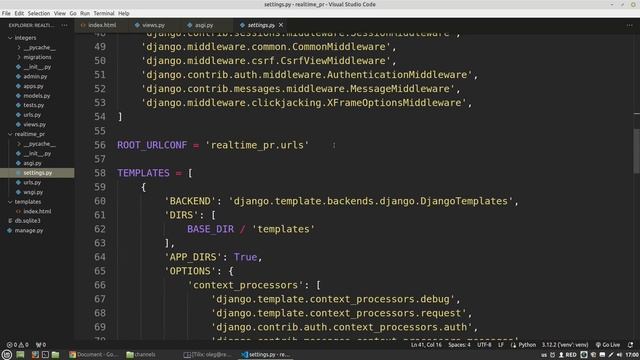
Task: Open the Go menu
Action: [73, 13]
